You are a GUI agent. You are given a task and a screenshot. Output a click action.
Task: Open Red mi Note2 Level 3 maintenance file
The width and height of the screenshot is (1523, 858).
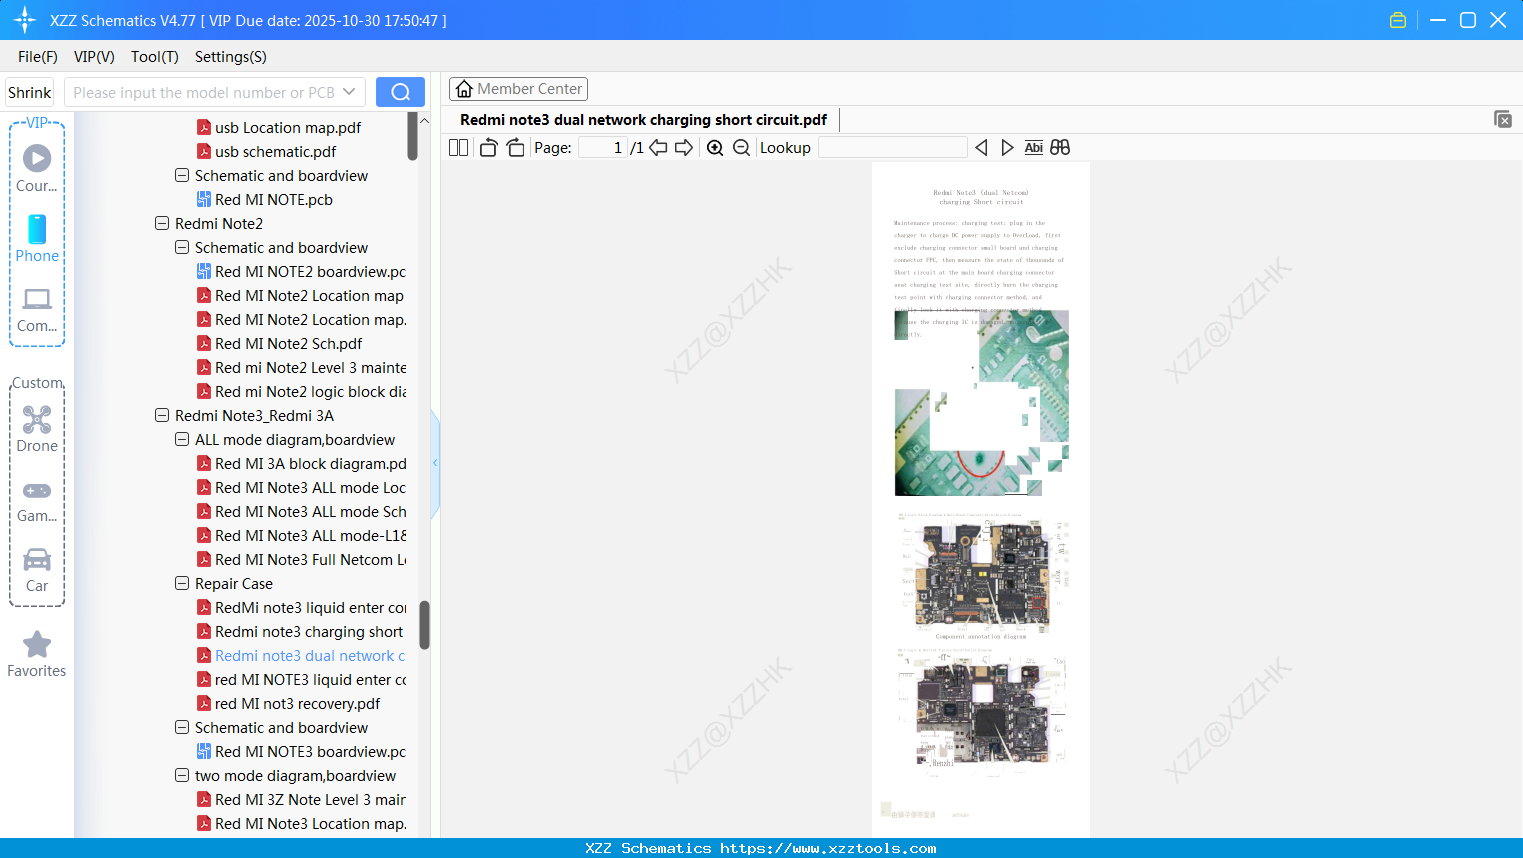[310, 367]
